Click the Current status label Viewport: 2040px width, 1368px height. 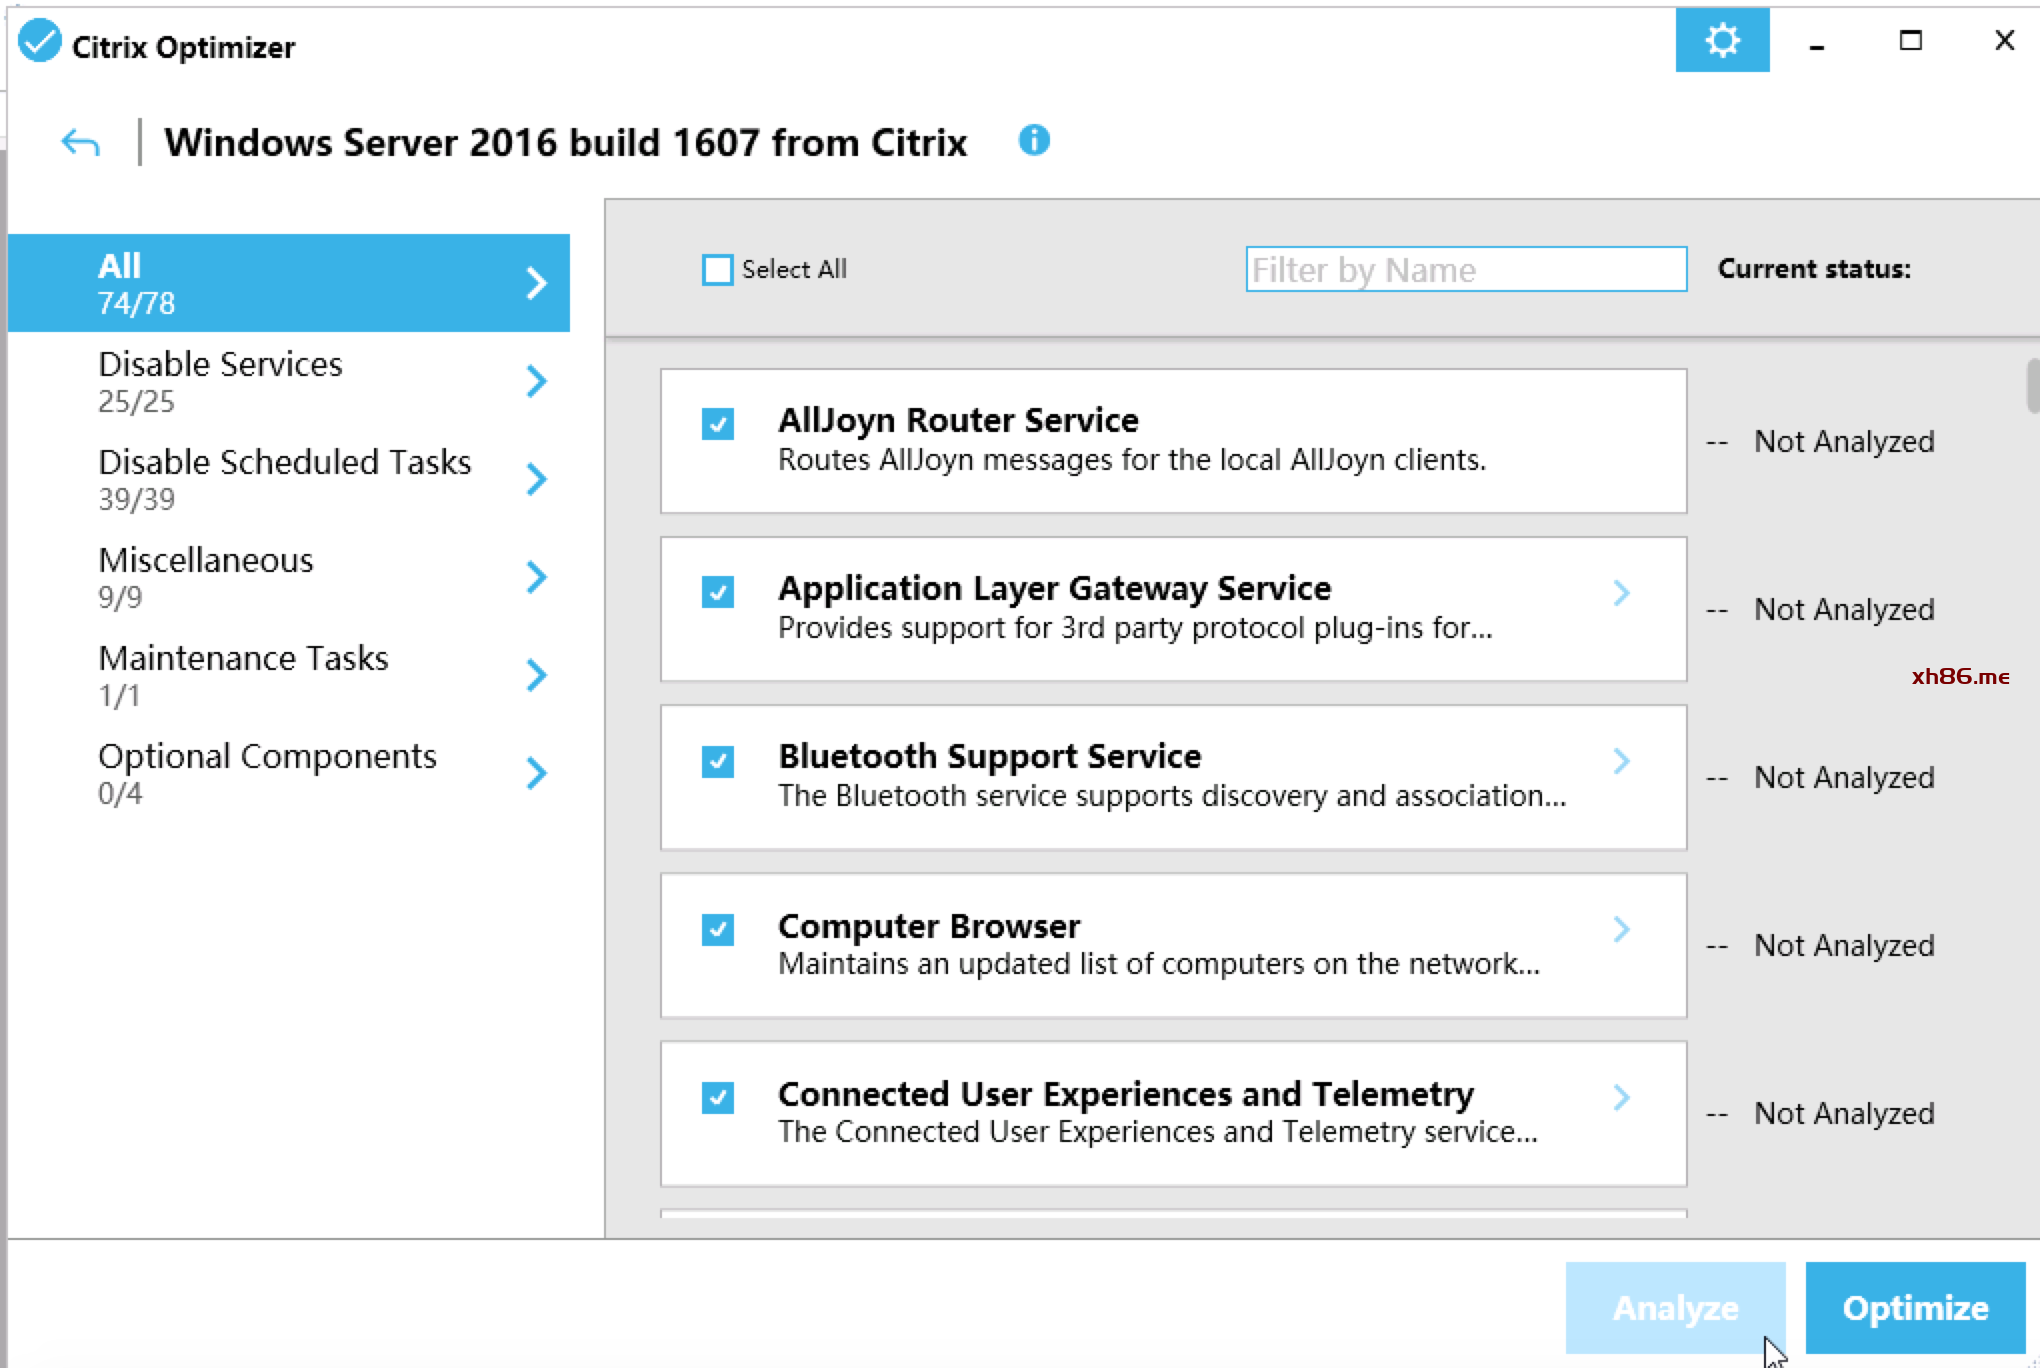coord(1814,269)
